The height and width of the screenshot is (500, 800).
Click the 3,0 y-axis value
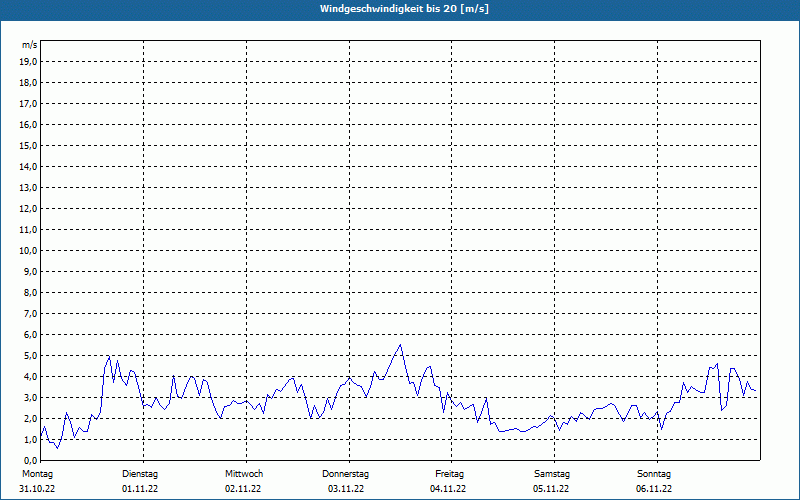[x=30, y=397]
